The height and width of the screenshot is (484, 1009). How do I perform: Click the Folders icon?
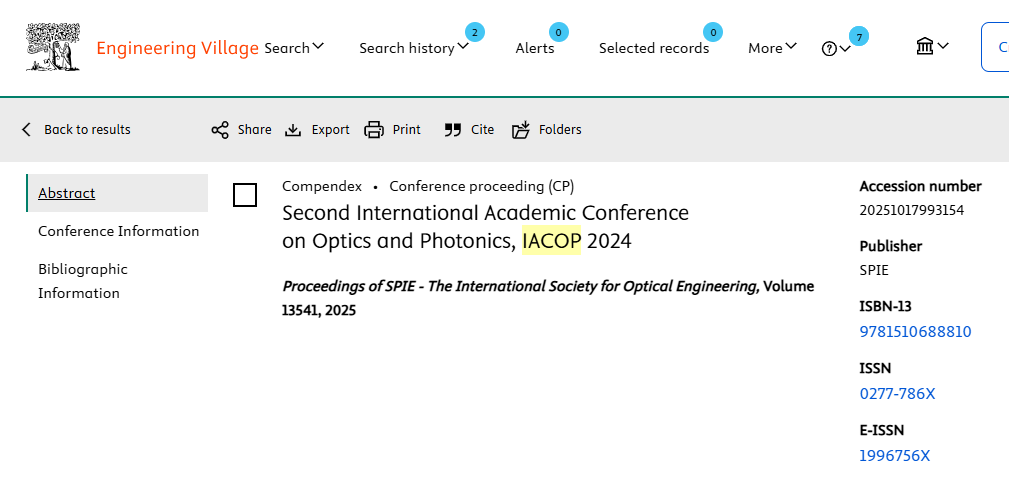coord(521,130)
